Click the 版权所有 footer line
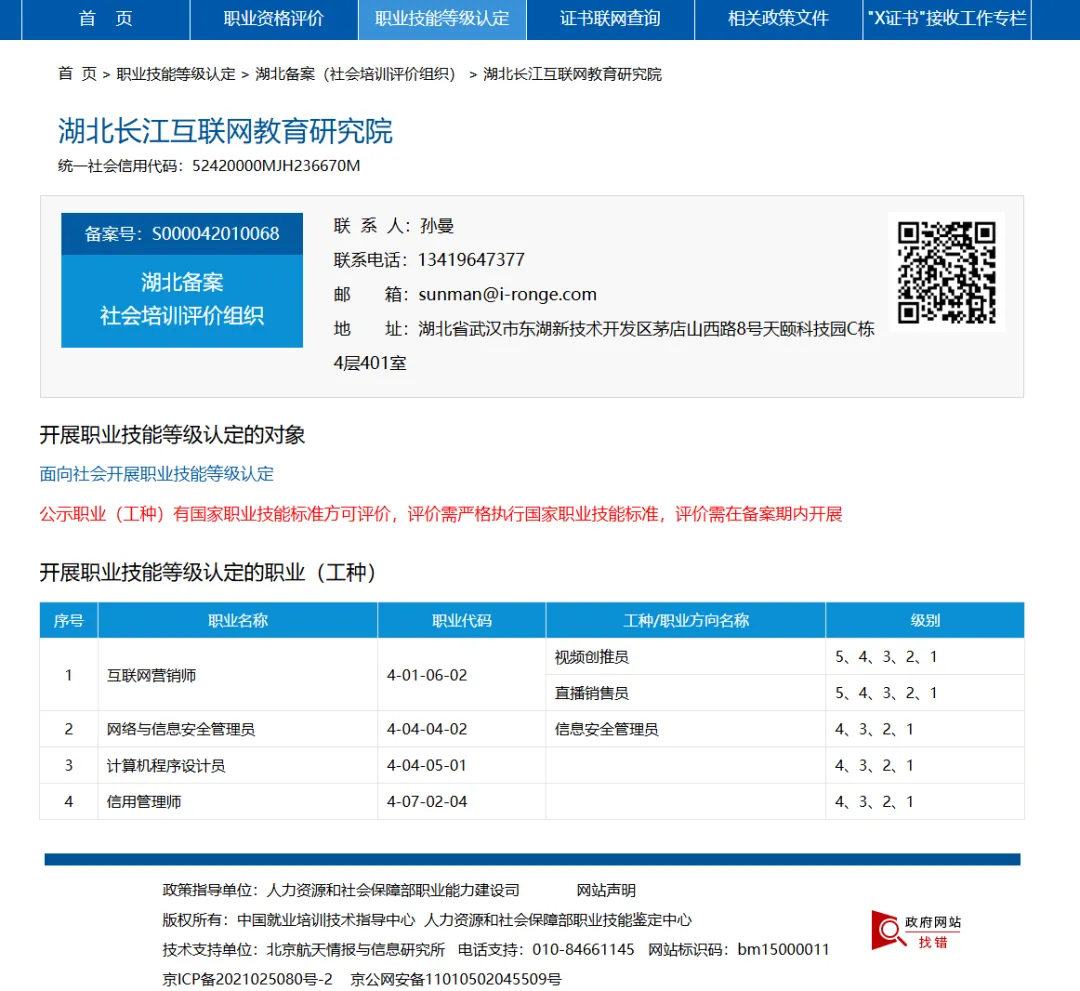This screenshot has height=991, width=1080. (427, 920)
